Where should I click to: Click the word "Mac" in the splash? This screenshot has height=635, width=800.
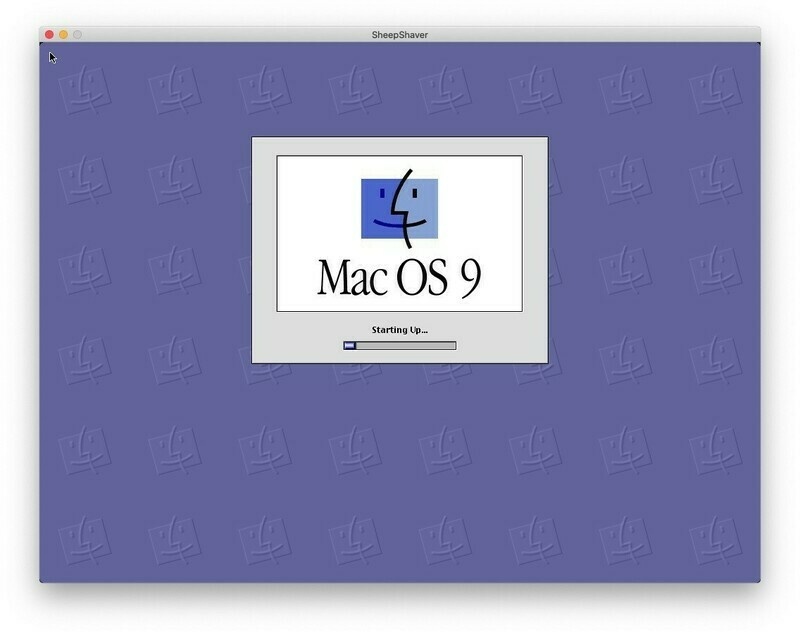pos(350,278)
